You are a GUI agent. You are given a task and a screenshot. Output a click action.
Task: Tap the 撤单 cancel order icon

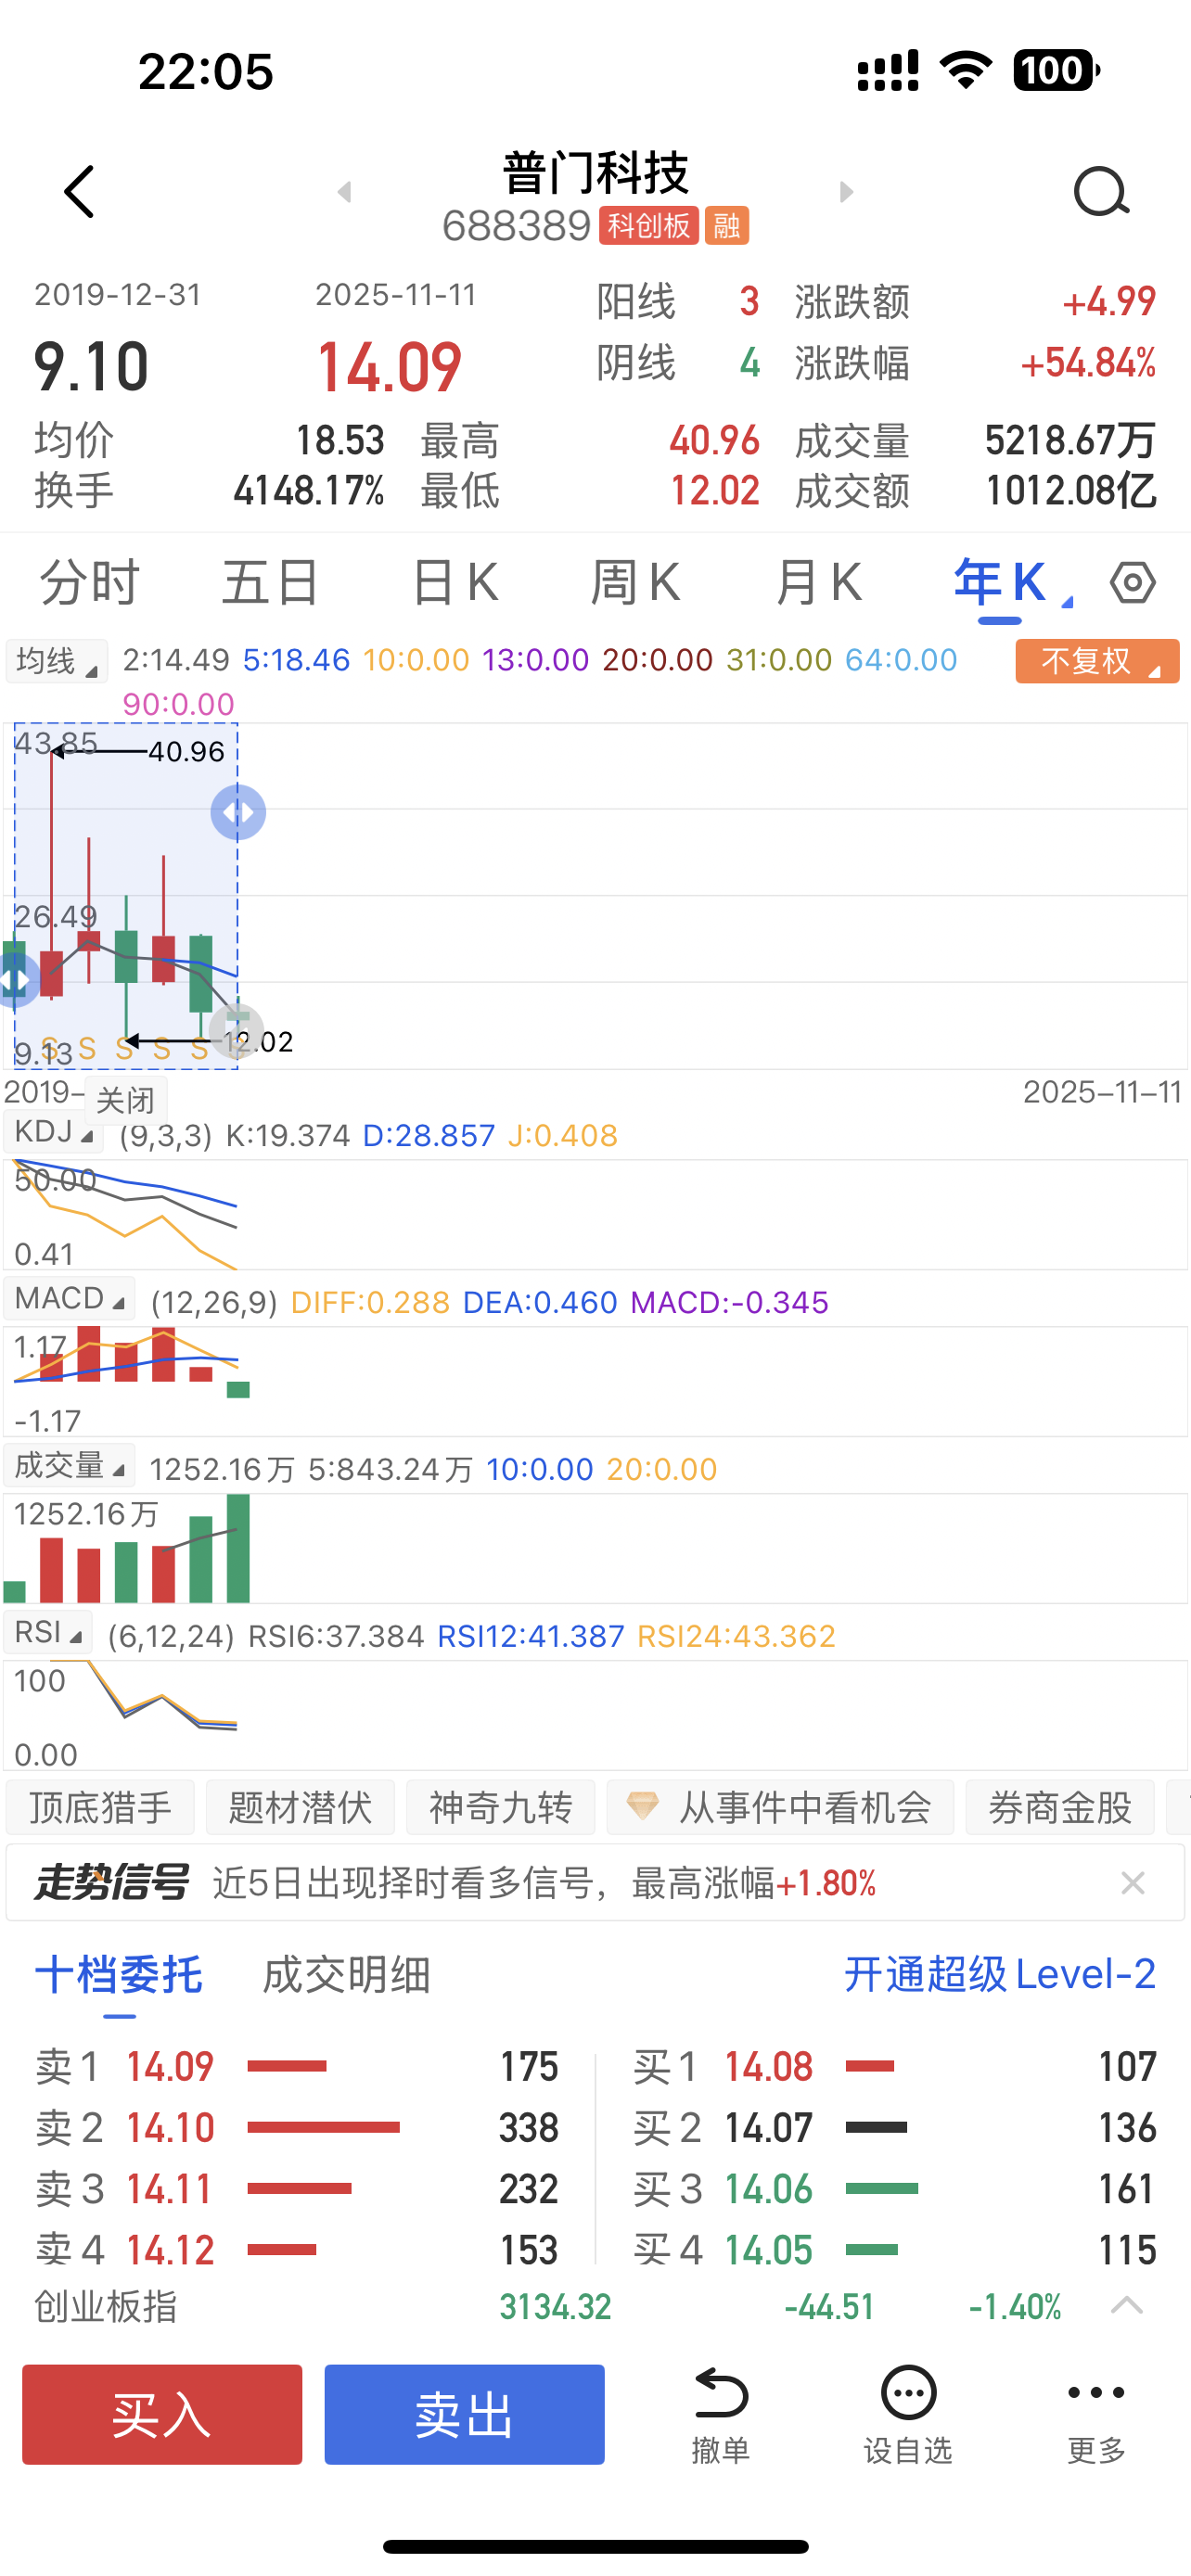pyautogui.click(x=721, y=2414)
